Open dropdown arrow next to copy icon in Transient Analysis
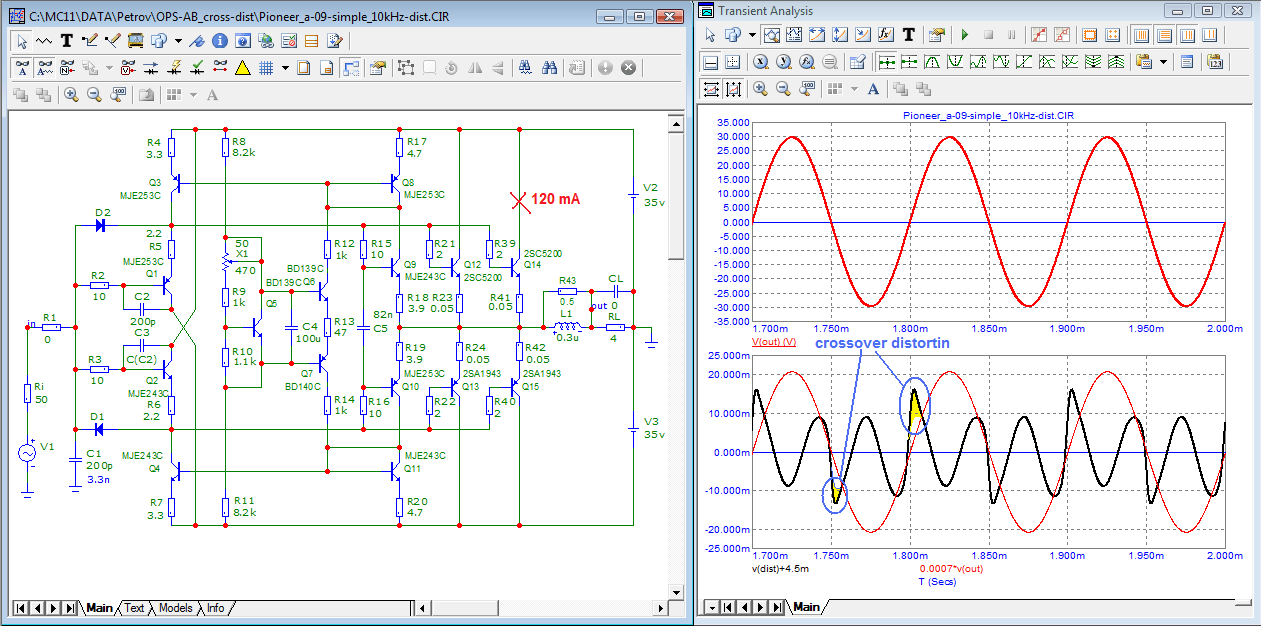Image resolution: width=1261 pixels, height=626 pixels. tap(752, 35)
